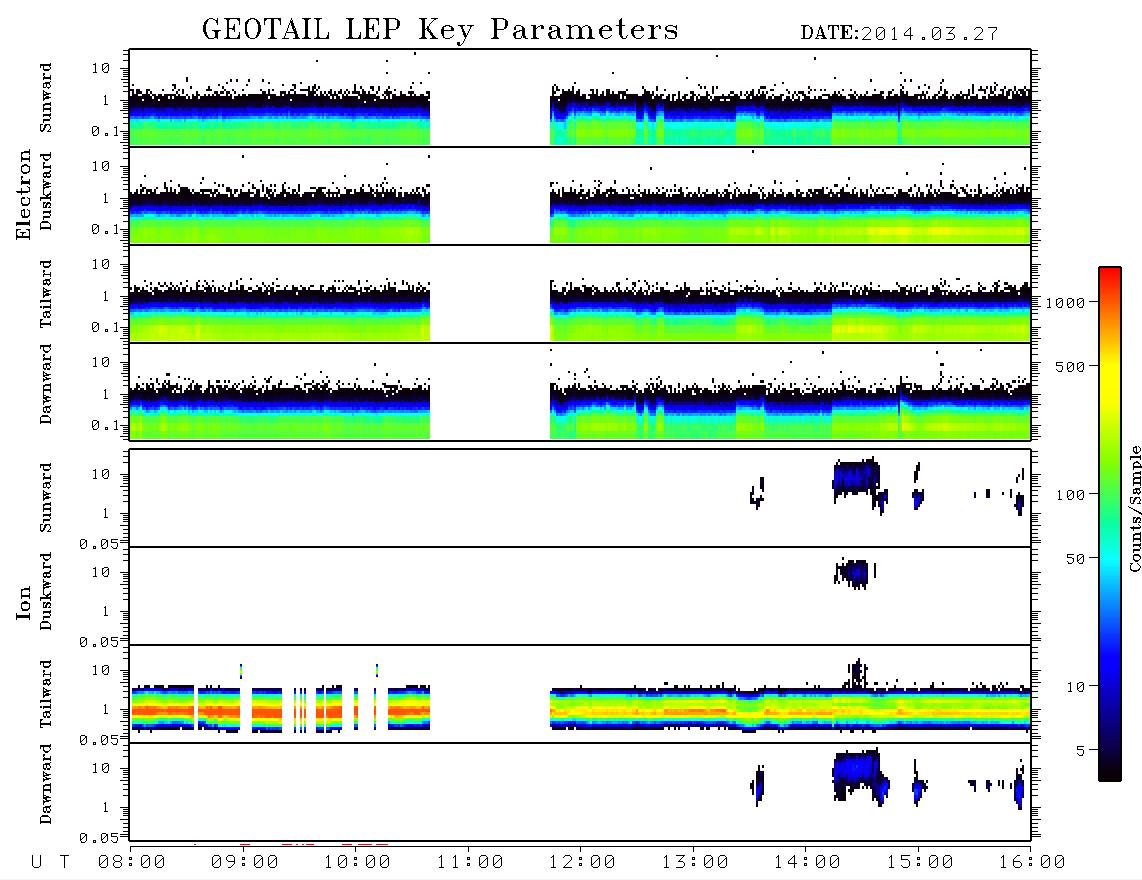Click the Ion Sunward burst near 15:00
The image size is (1142, 880).
918,487
